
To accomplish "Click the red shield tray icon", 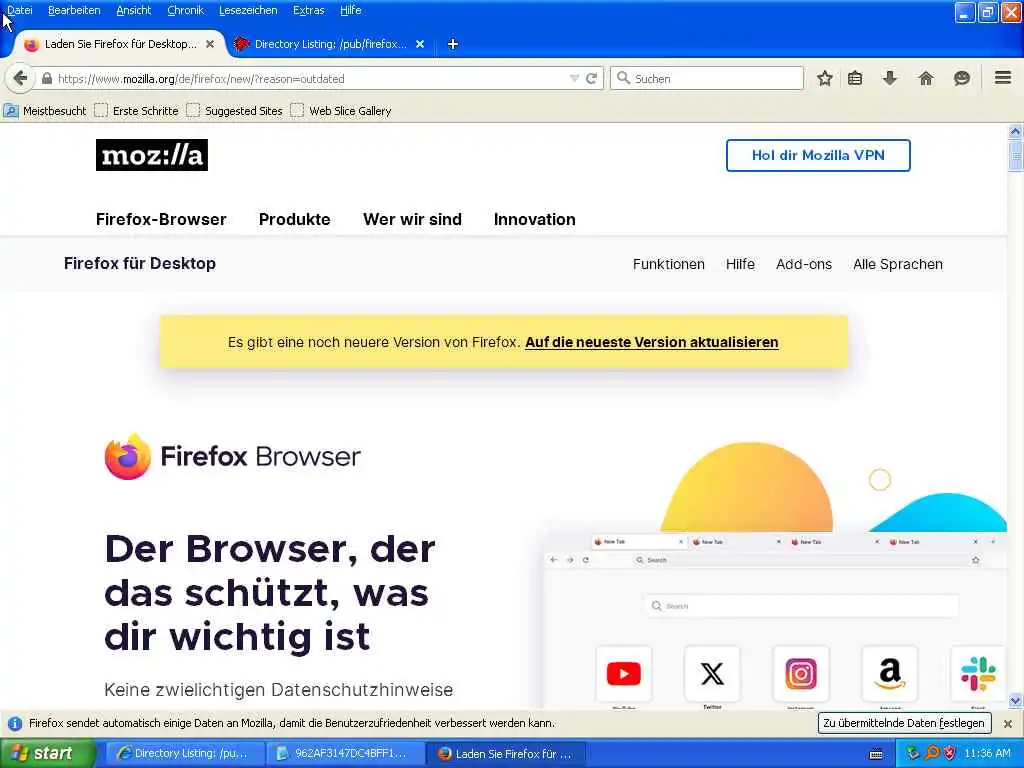I will [x=950, y=754].
